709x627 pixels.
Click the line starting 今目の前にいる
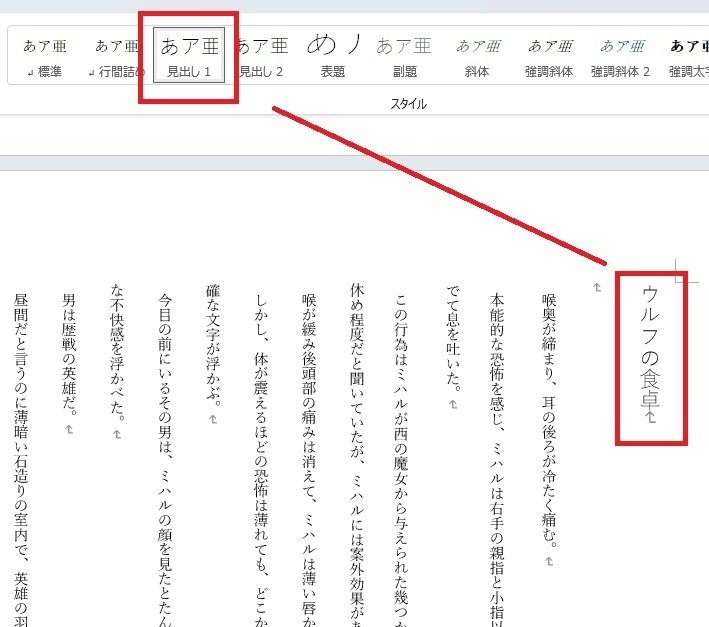tap(165, 460)
